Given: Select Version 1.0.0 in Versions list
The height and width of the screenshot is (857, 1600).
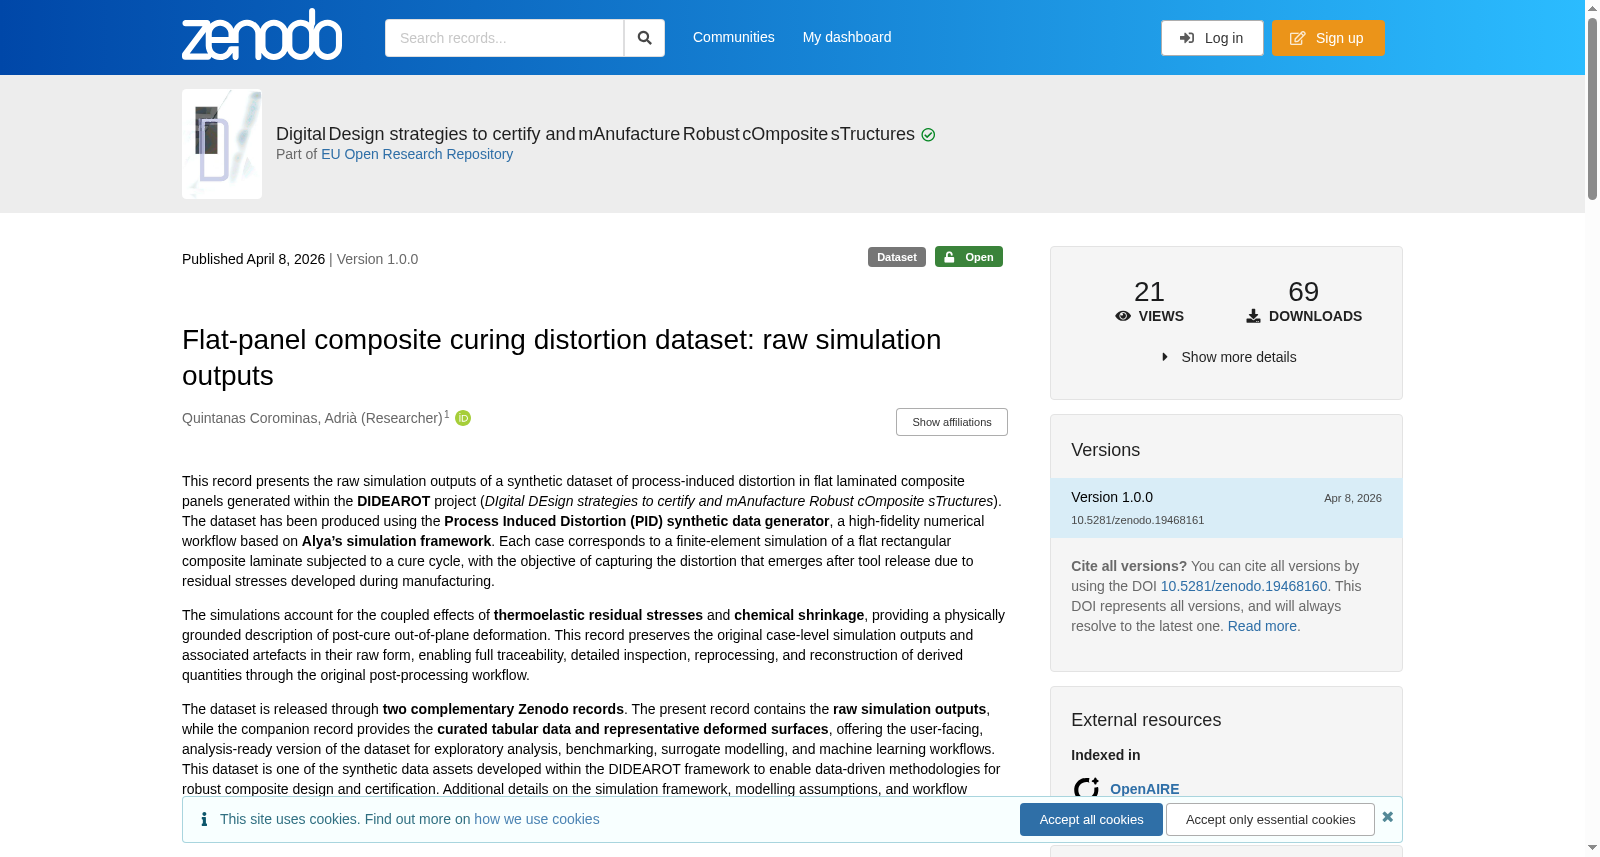Looking at the screenshot, I should [1226, 508].
